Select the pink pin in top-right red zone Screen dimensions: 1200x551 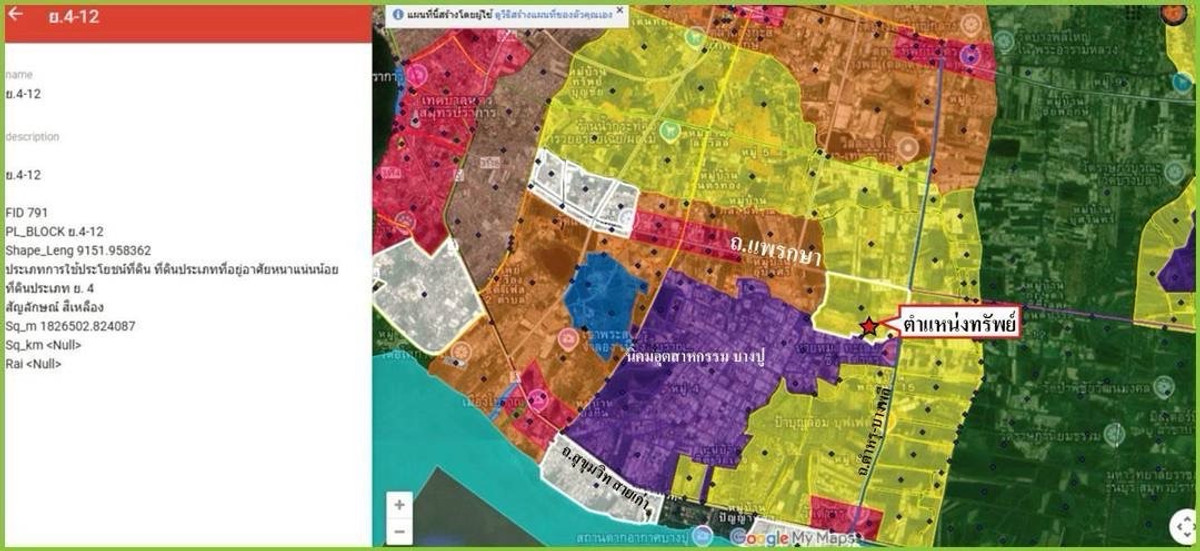coord(968,56)
